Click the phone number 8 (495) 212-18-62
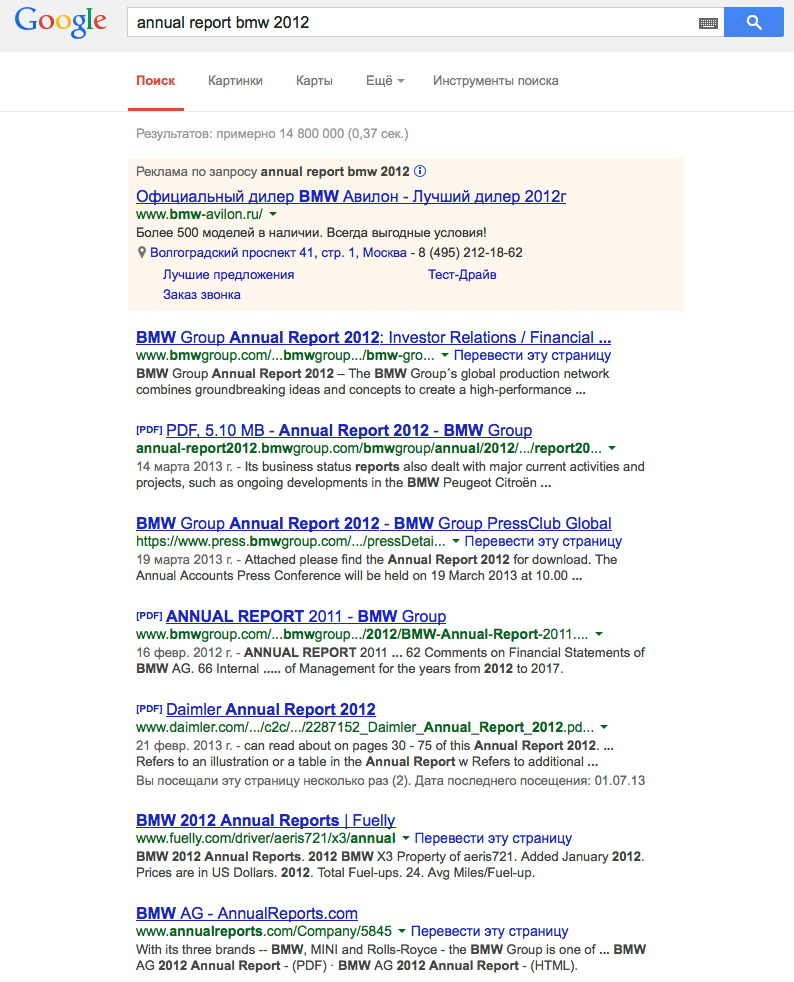Viewport: 794px width, 982px height. click(x=470, y=252)
